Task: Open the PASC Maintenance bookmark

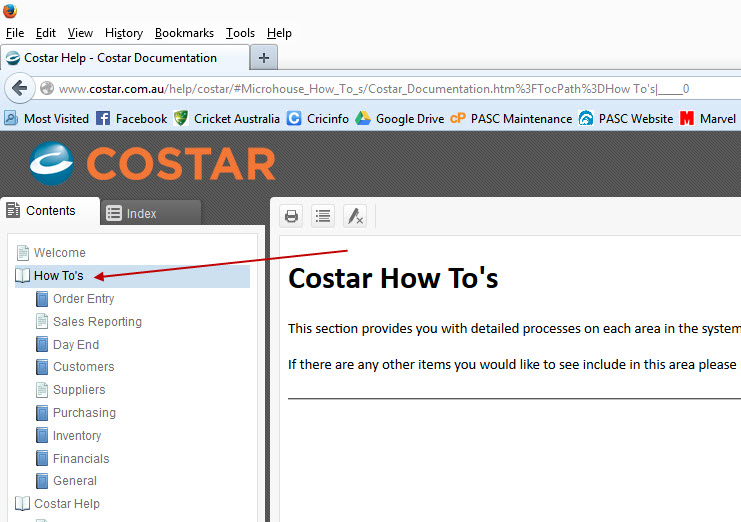Action: click(x=511, y=118)
